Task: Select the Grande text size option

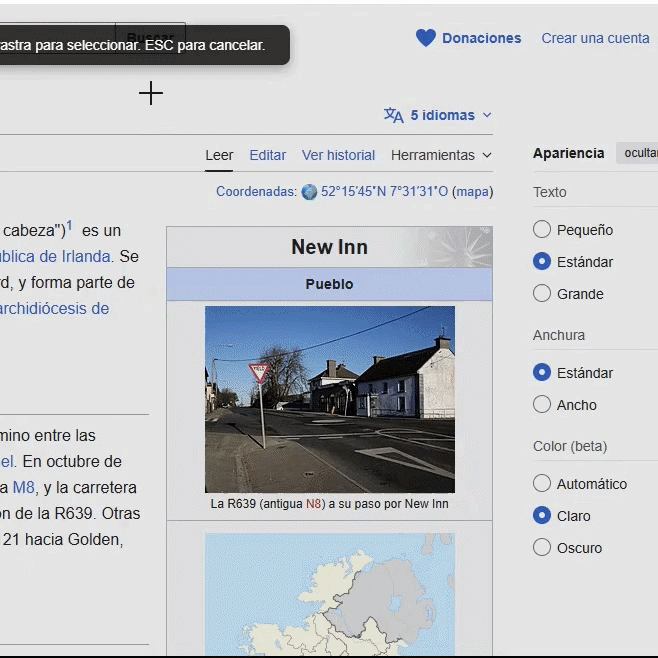Action: tap(542, 294)
